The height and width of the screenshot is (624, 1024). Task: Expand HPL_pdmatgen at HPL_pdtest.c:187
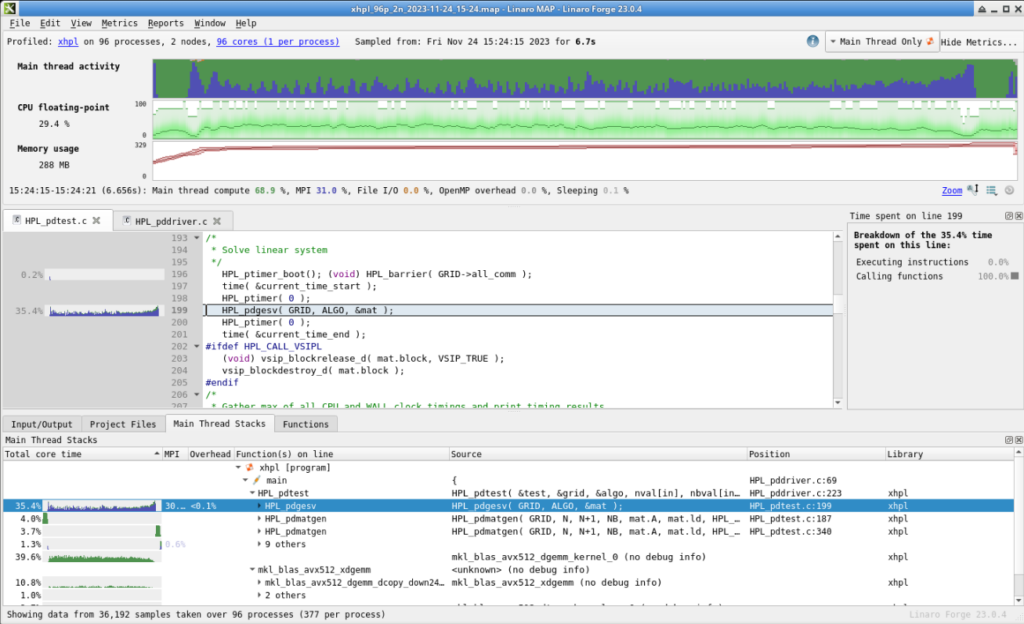click(x=259, y=519)
